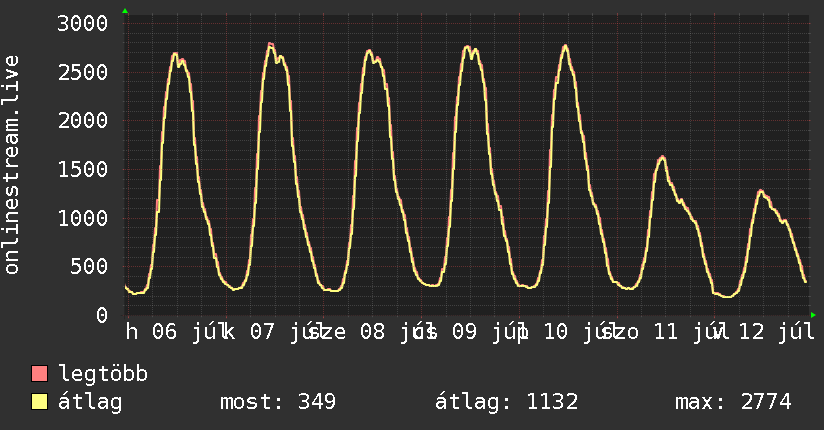Viewport: 824px width, 430px height.
Task: Click the yellow átlag legend swatch
Action: 39,402
